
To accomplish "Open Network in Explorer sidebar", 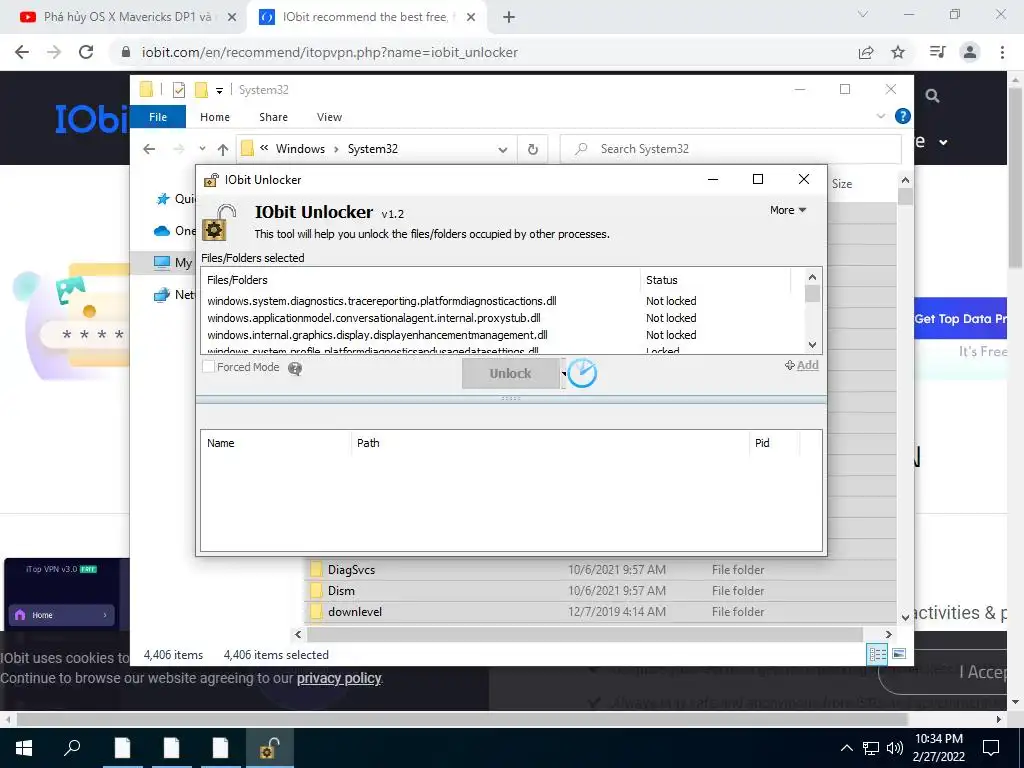I will (174, 295).
